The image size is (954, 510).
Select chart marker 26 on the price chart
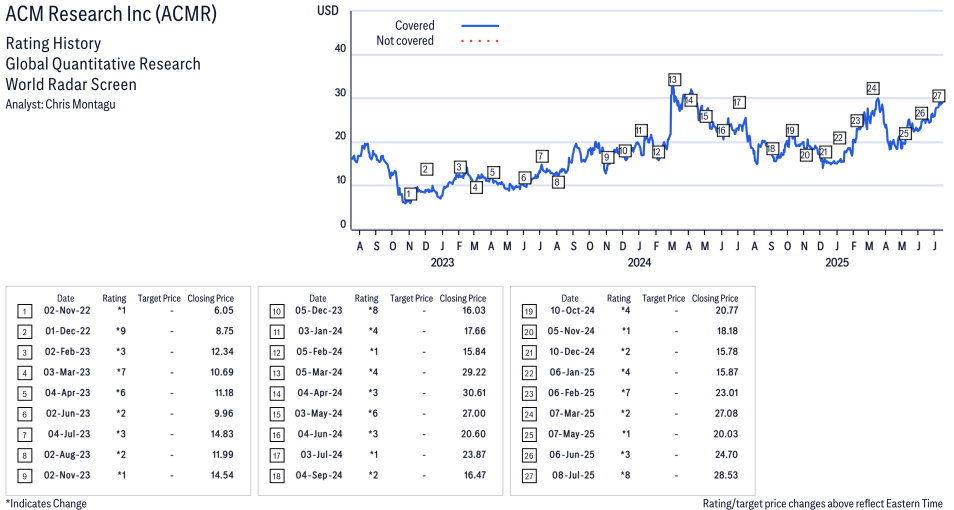coord(921,113)
